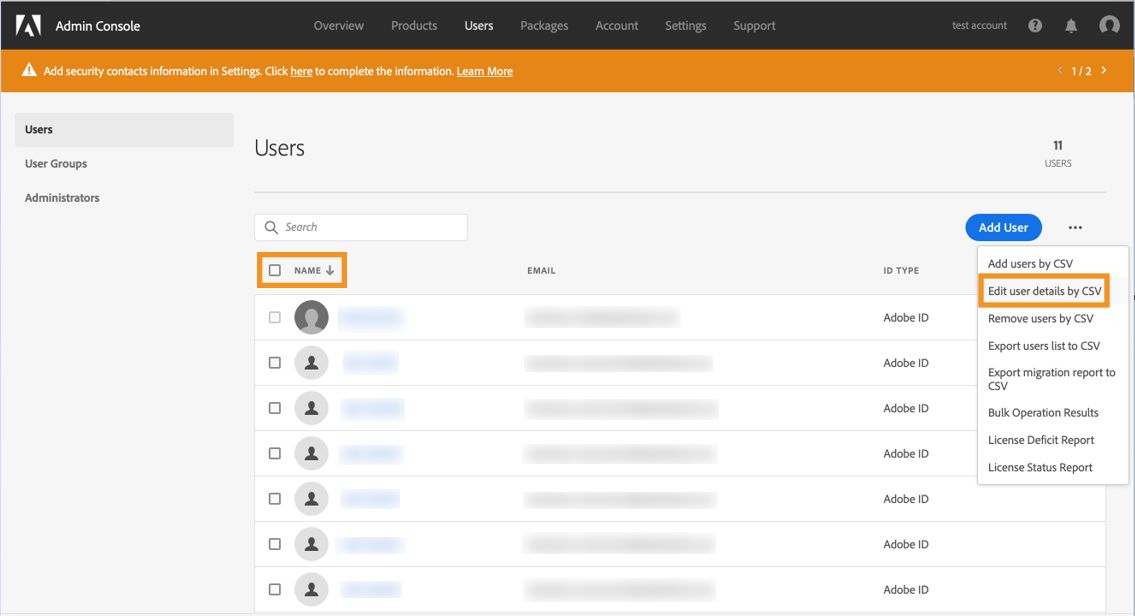Click the Adobe logo icon
Image resolution: width=1135 pixels, height=616 pixels.
point(28,25)
